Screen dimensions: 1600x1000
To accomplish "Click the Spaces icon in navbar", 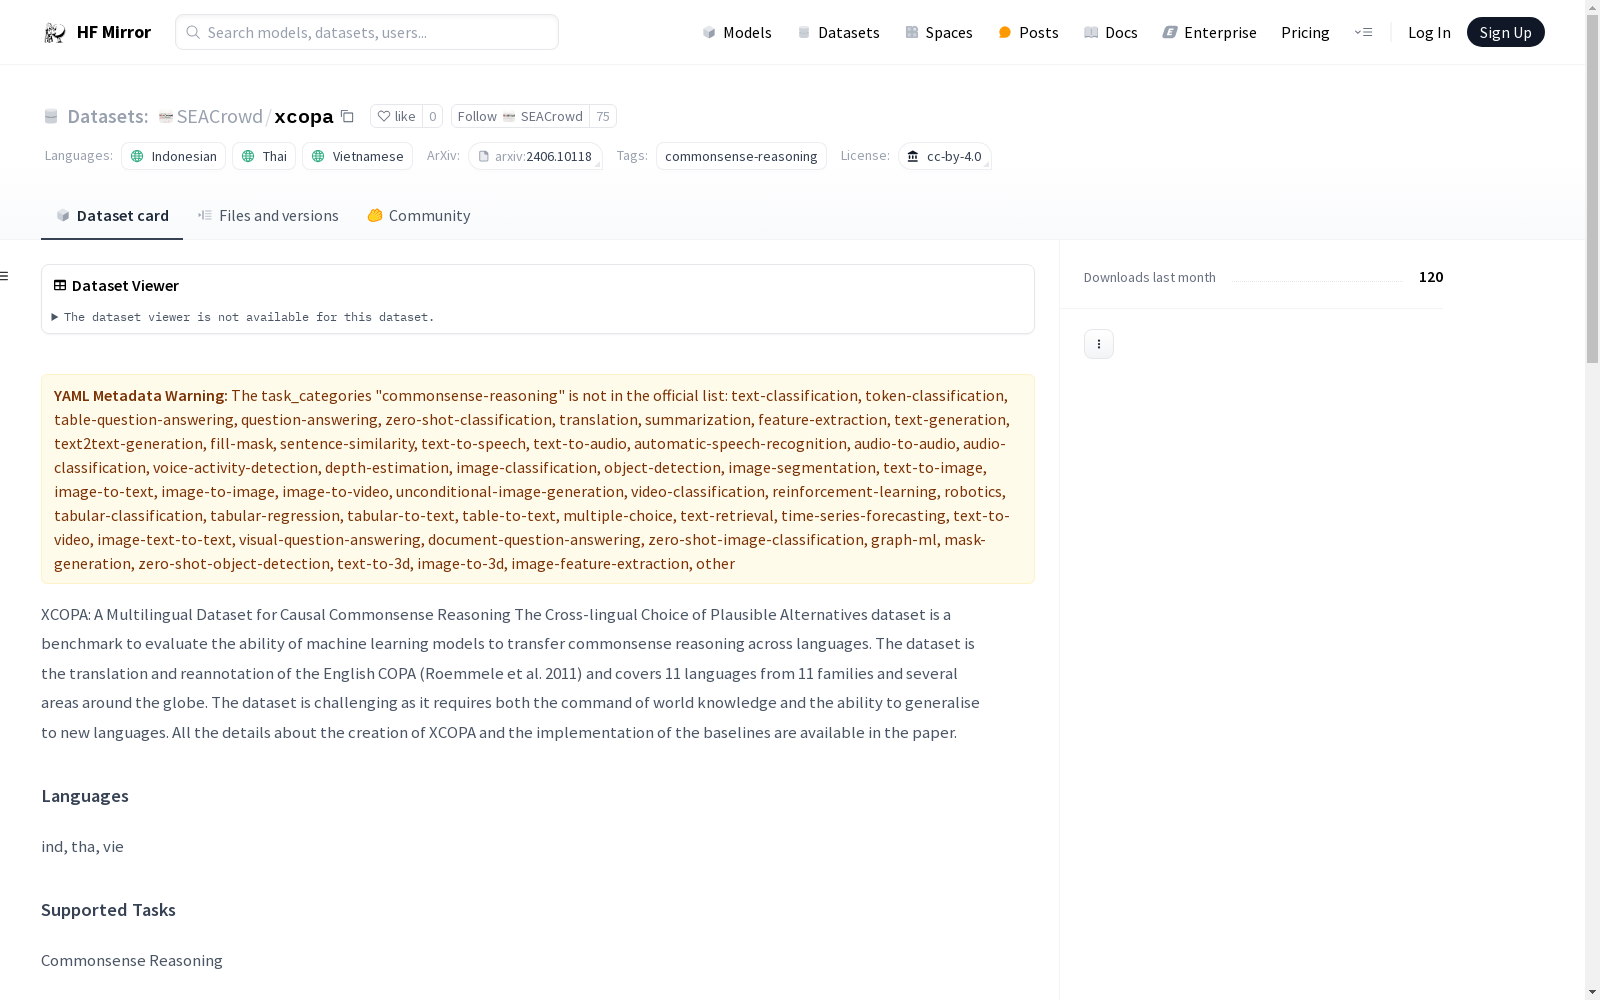I will point(912,32).
